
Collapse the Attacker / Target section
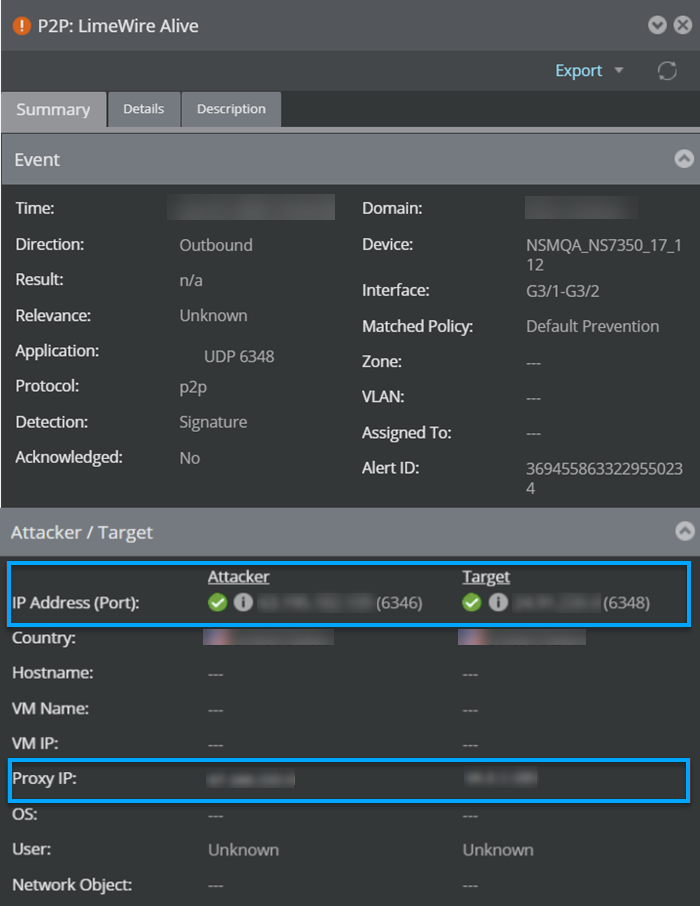coord(685,531)
